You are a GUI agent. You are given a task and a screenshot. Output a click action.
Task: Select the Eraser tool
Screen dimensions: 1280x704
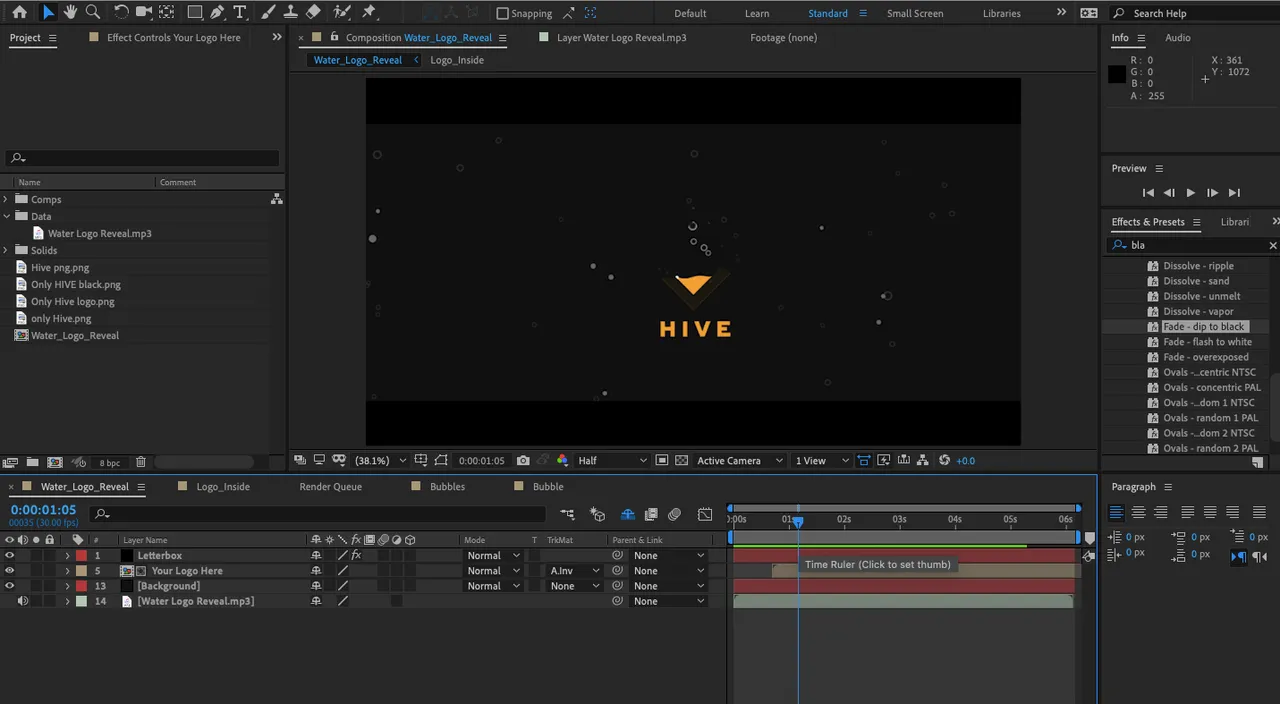[x=313, y=12]
